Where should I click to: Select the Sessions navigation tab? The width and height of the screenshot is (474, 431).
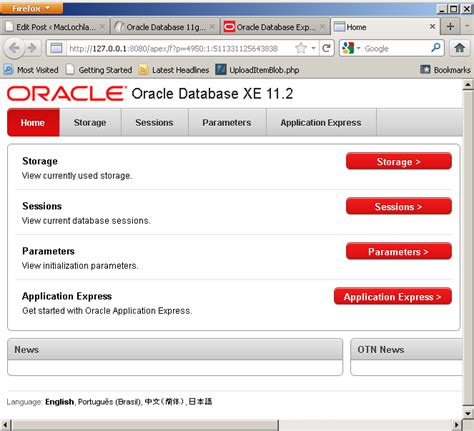click(154, 122)
